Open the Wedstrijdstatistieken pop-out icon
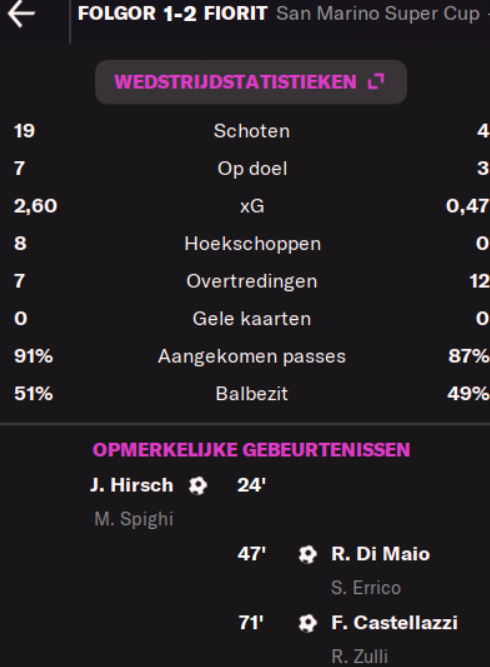 (x=376, y=81)
